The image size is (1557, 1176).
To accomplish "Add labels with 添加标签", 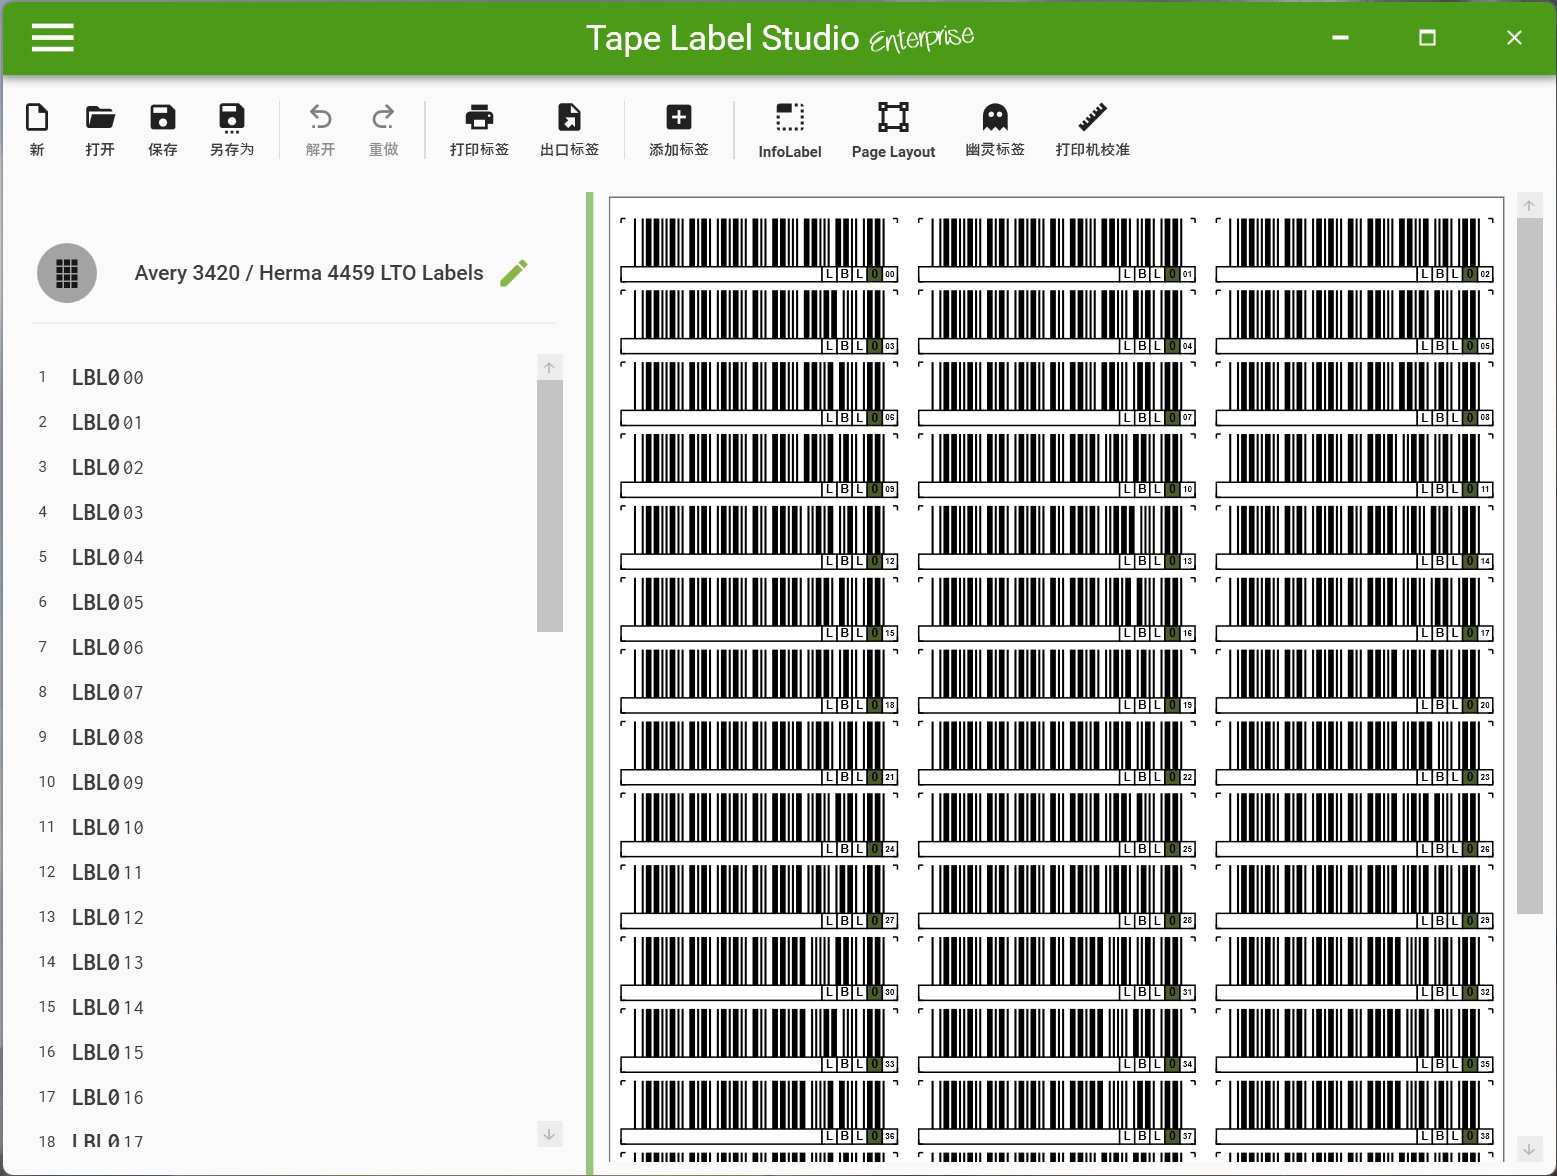I will tap(679, 130).
